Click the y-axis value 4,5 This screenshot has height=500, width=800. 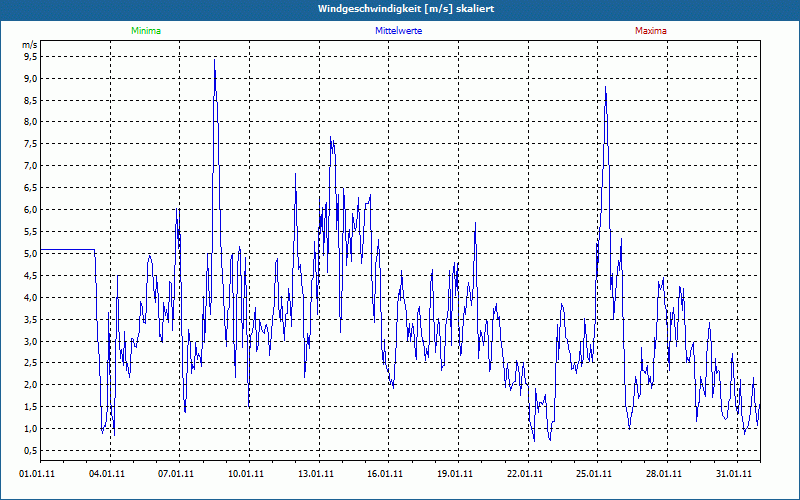tap(31, 276)
